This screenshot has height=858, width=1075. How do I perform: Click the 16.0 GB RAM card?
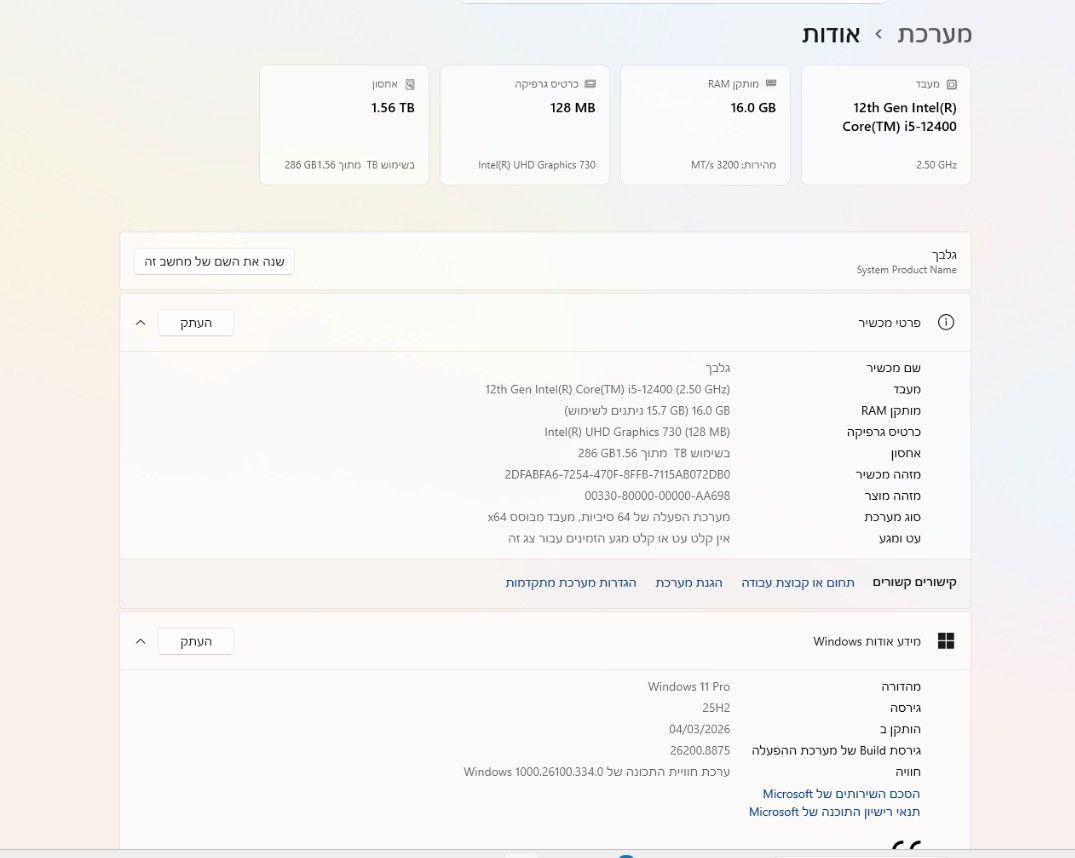click(x=705, y=125)
